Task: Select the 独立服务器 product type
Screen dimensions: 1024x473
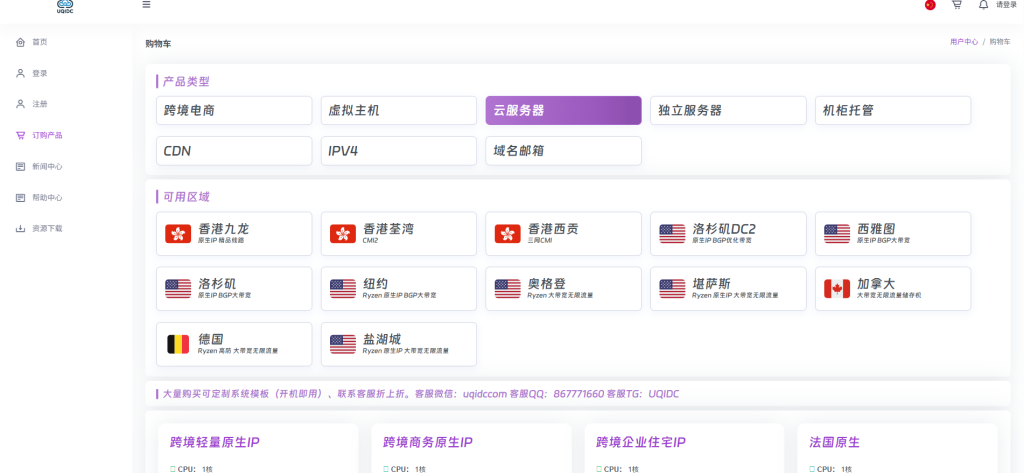Action: coord(728,110)
